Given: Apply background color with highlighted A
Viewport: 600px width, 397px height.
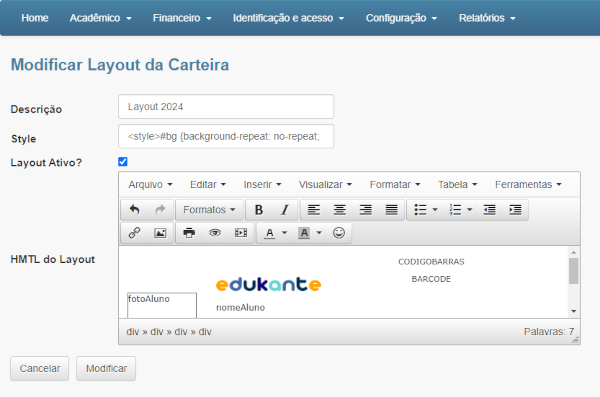Looking at the screenshot, I should [x=304, y=233].
